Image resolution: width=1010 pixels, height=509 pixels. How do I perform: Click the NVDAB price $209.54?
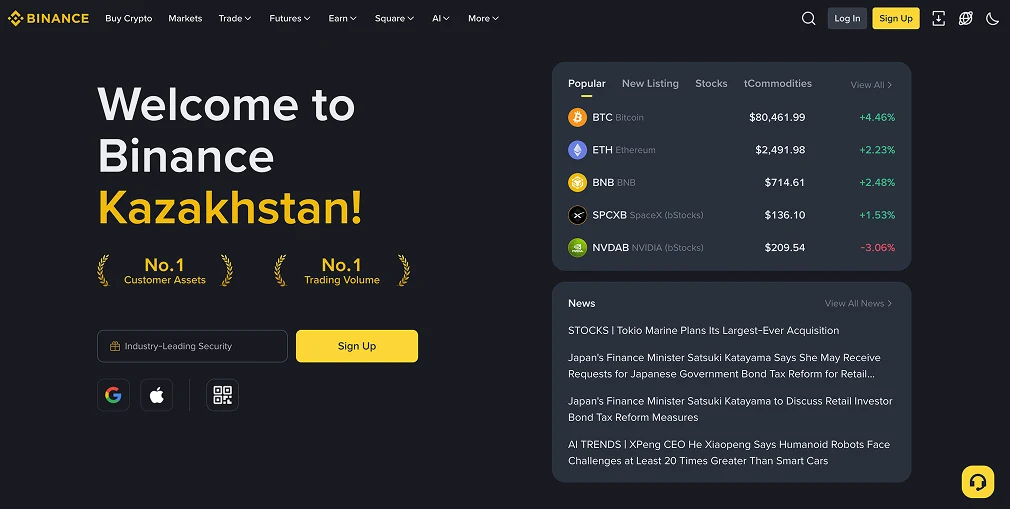click(785, 247)
